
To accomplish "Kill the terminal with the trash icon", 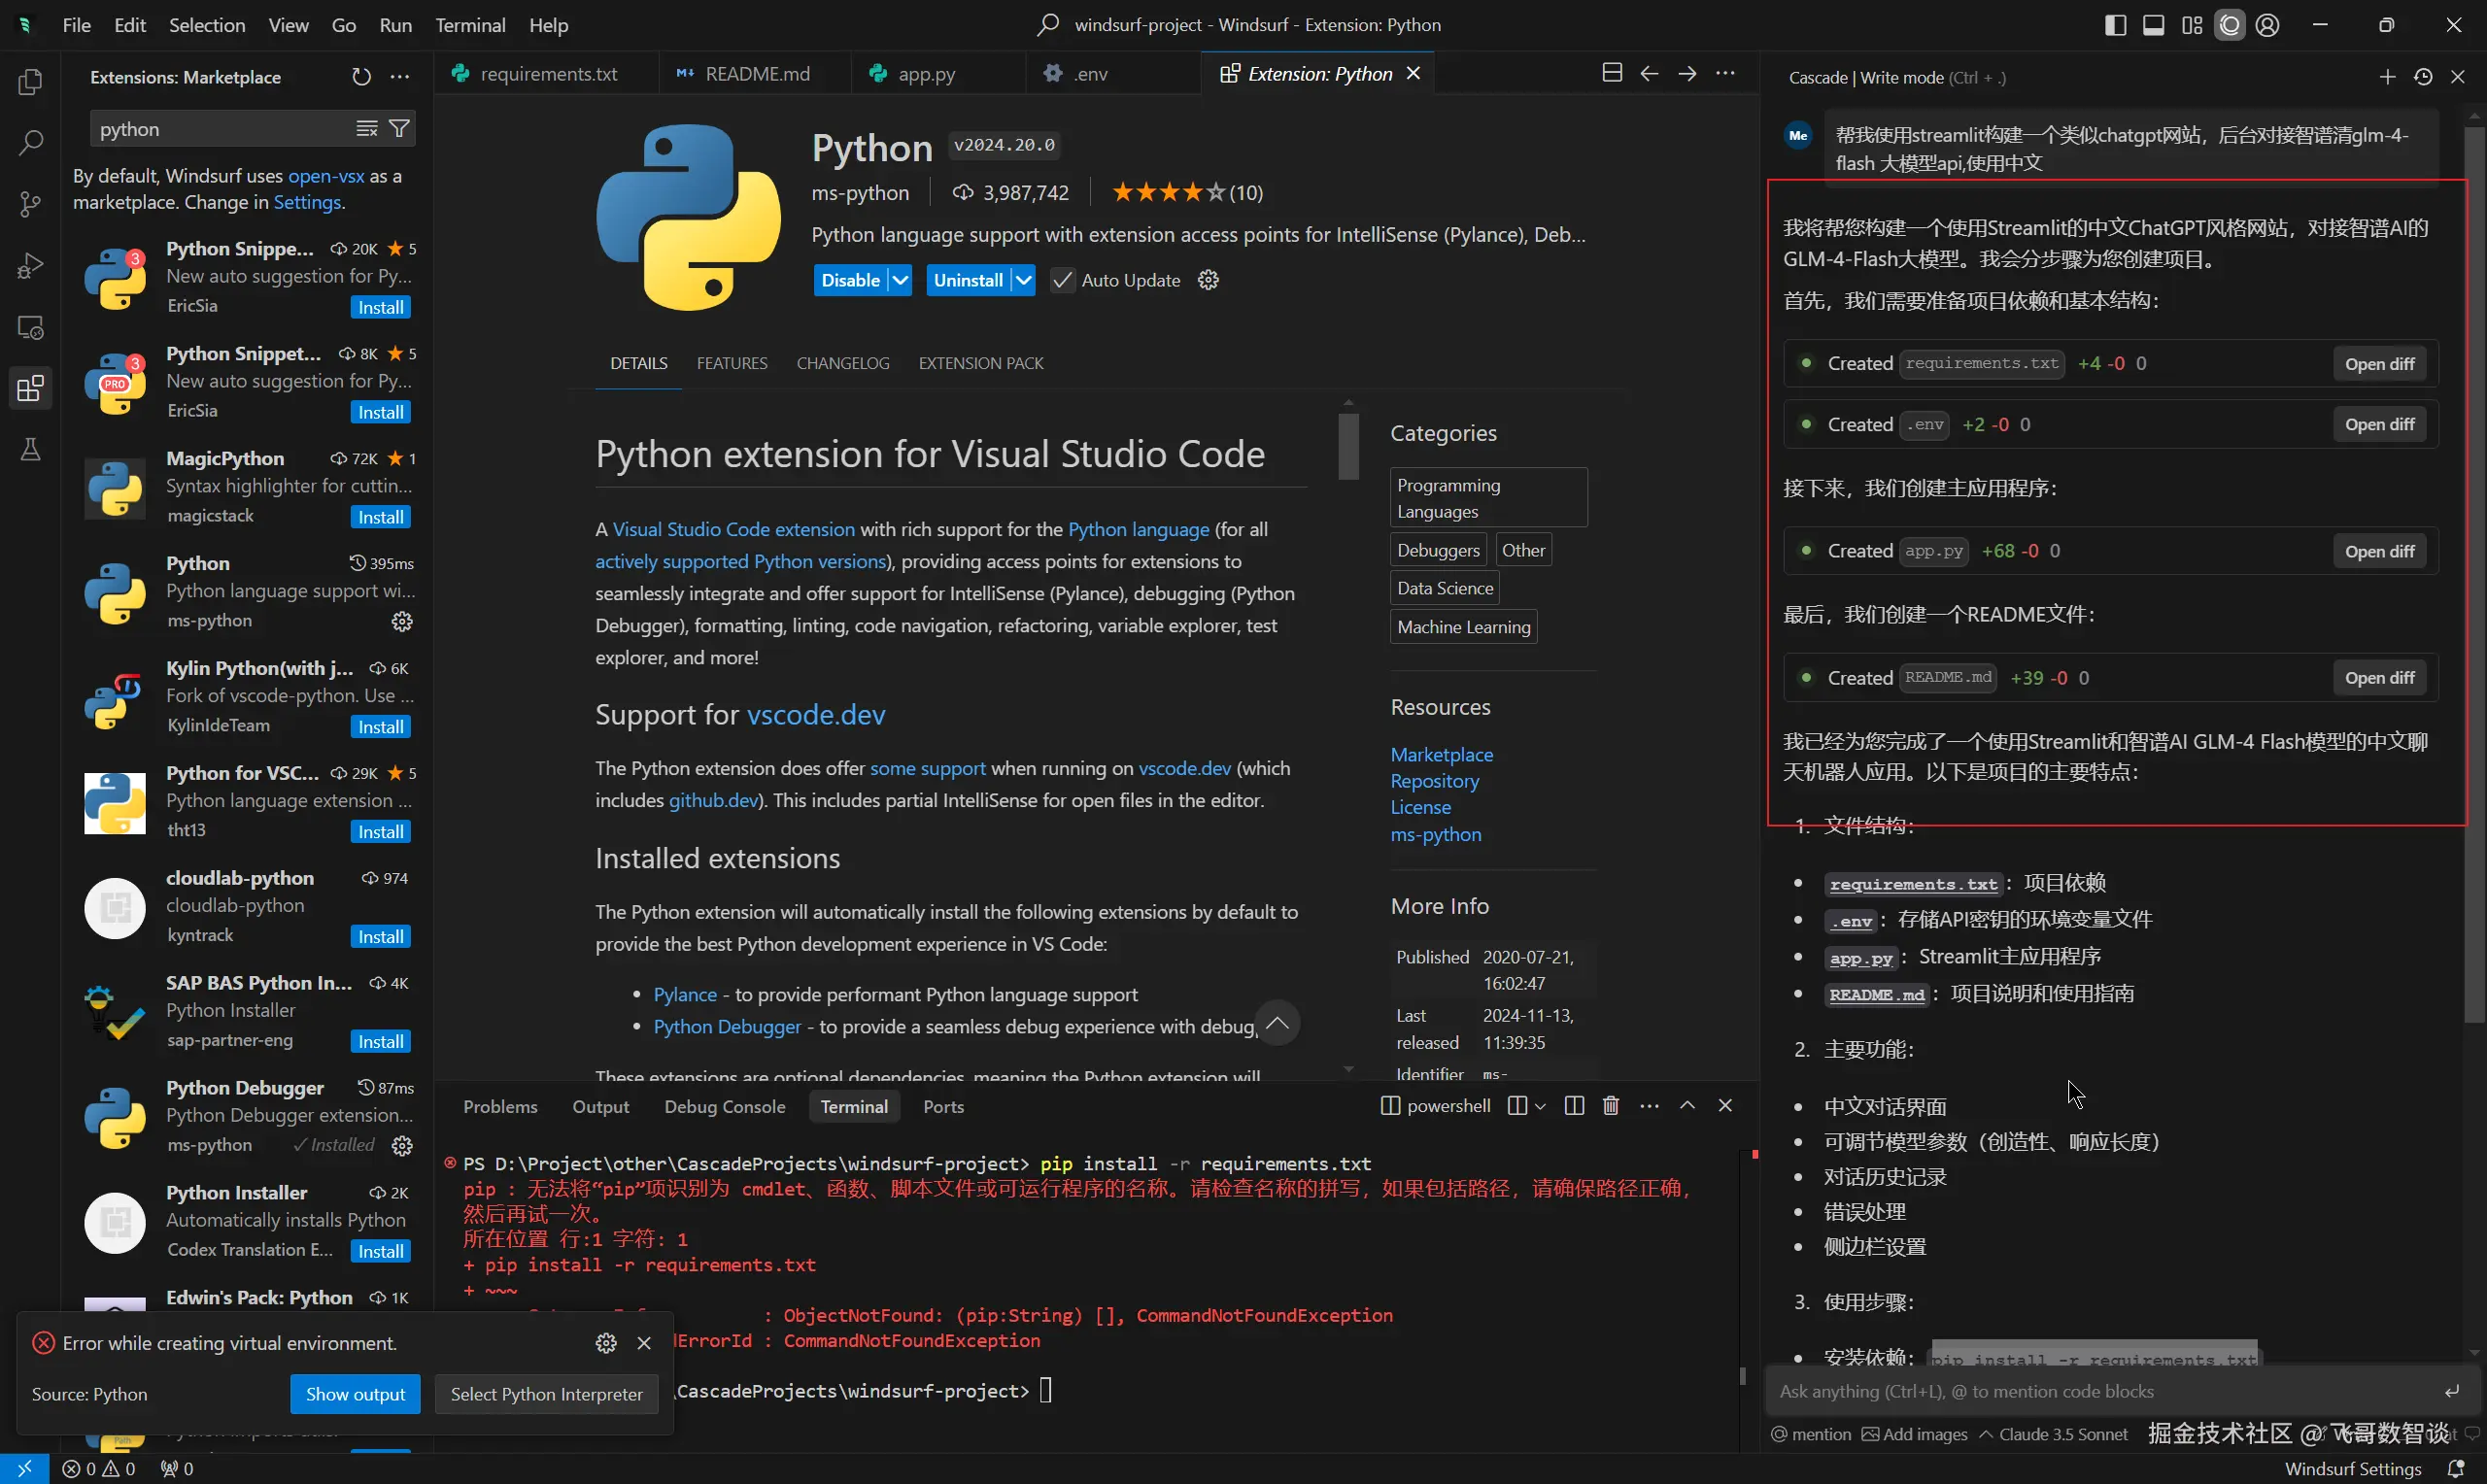I will pyautogui.click(x=1611, y=1105).
